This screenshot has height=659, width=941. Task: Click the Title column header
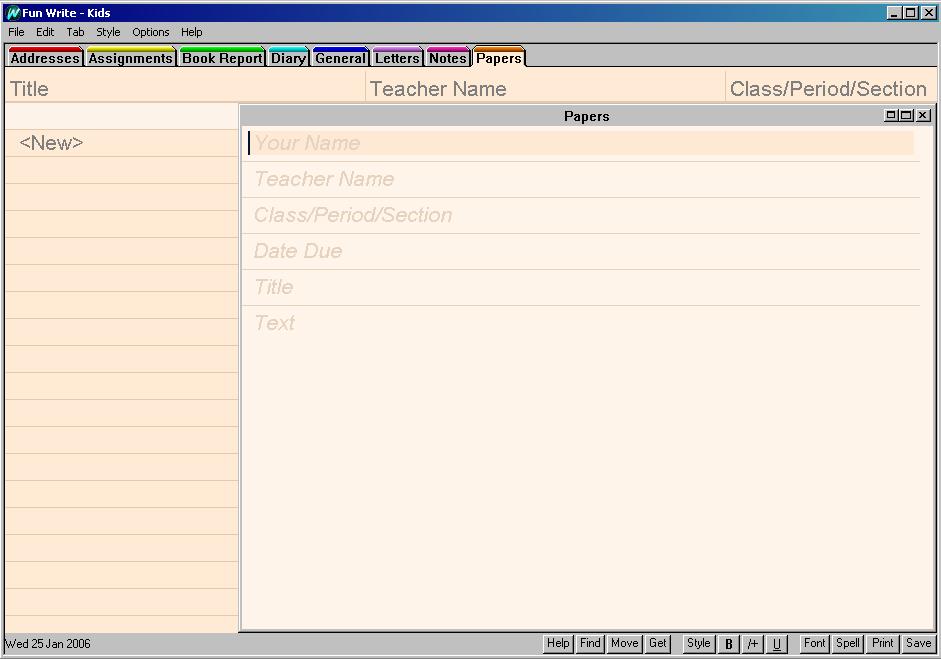coord(185,89)
